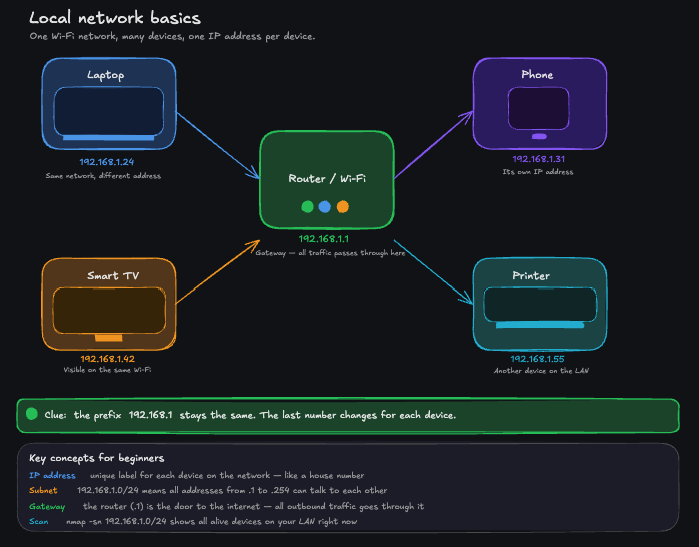The width and height of the screenshot is (699, 547).
Task: Click the Scan term in key concepts
Action: point(39,521)
